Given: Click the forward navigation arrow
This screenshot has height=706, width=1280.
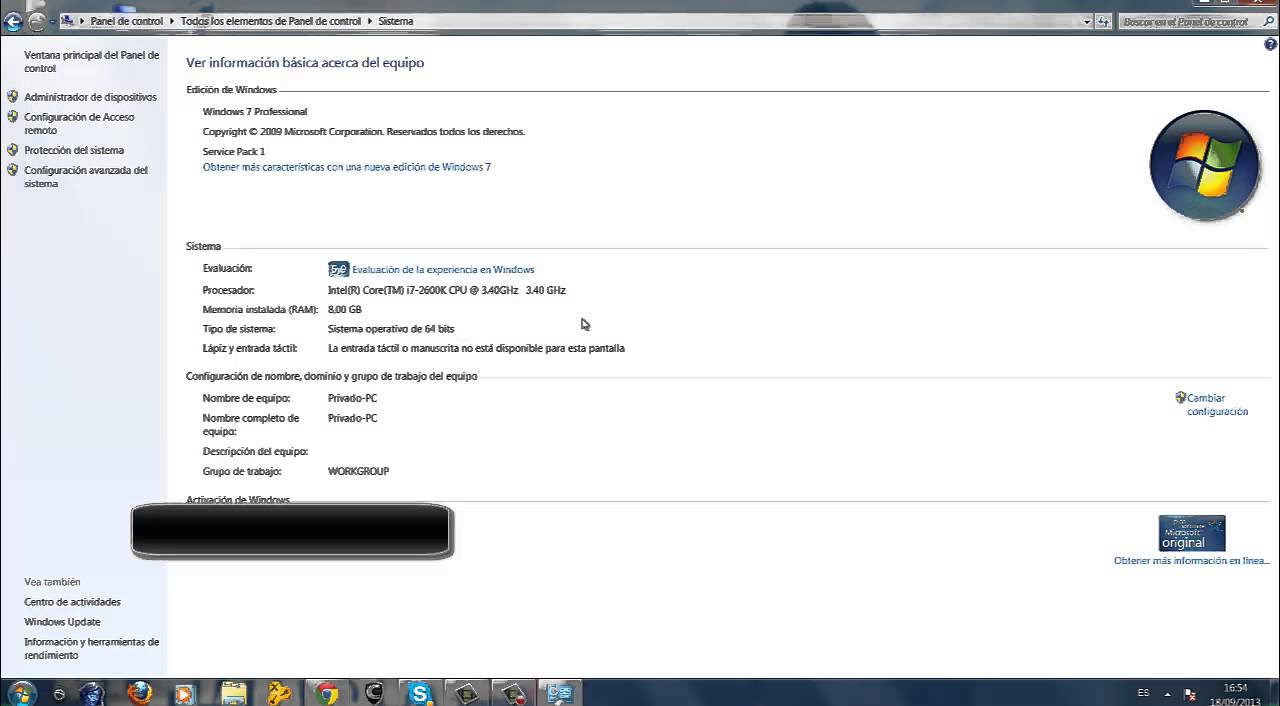Looking at the screenshot, I should coord(37,21).
